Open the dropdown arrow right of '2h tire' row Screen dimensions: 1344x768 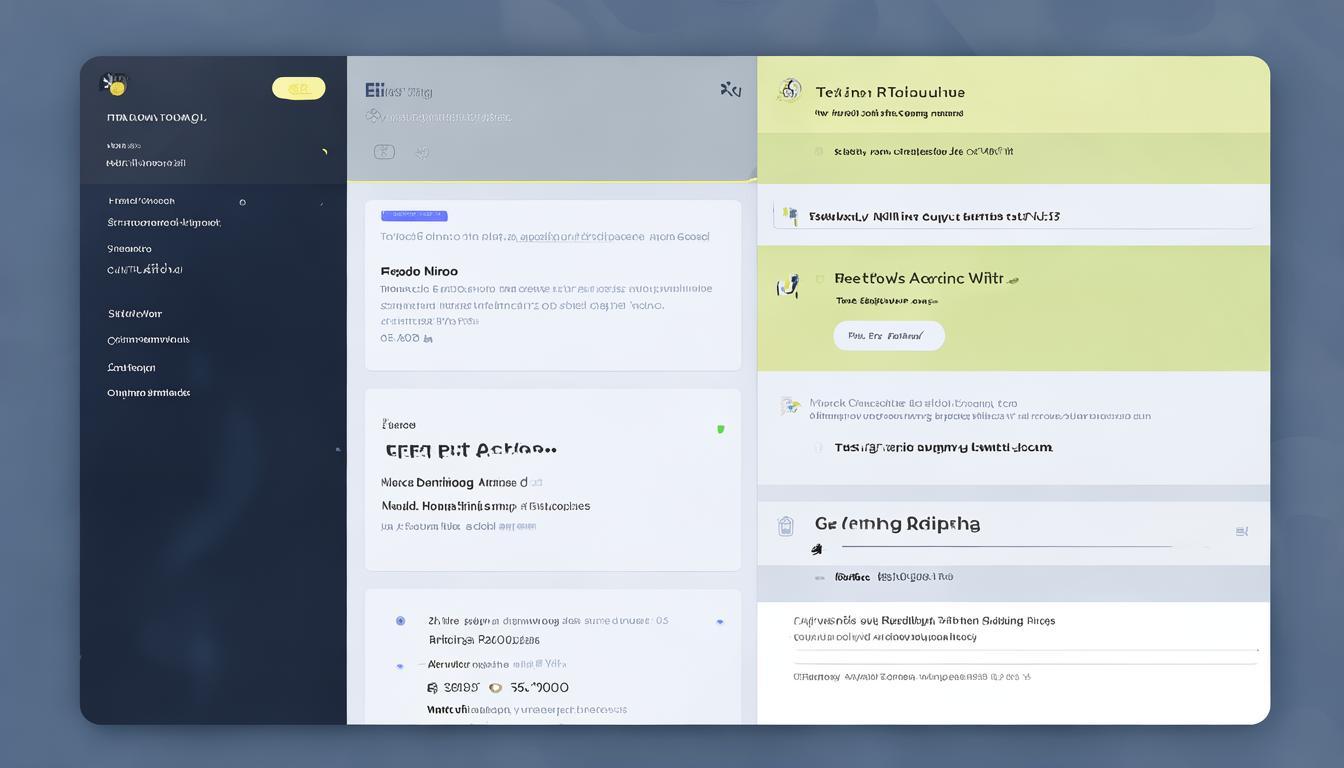[x=719, y=622]
